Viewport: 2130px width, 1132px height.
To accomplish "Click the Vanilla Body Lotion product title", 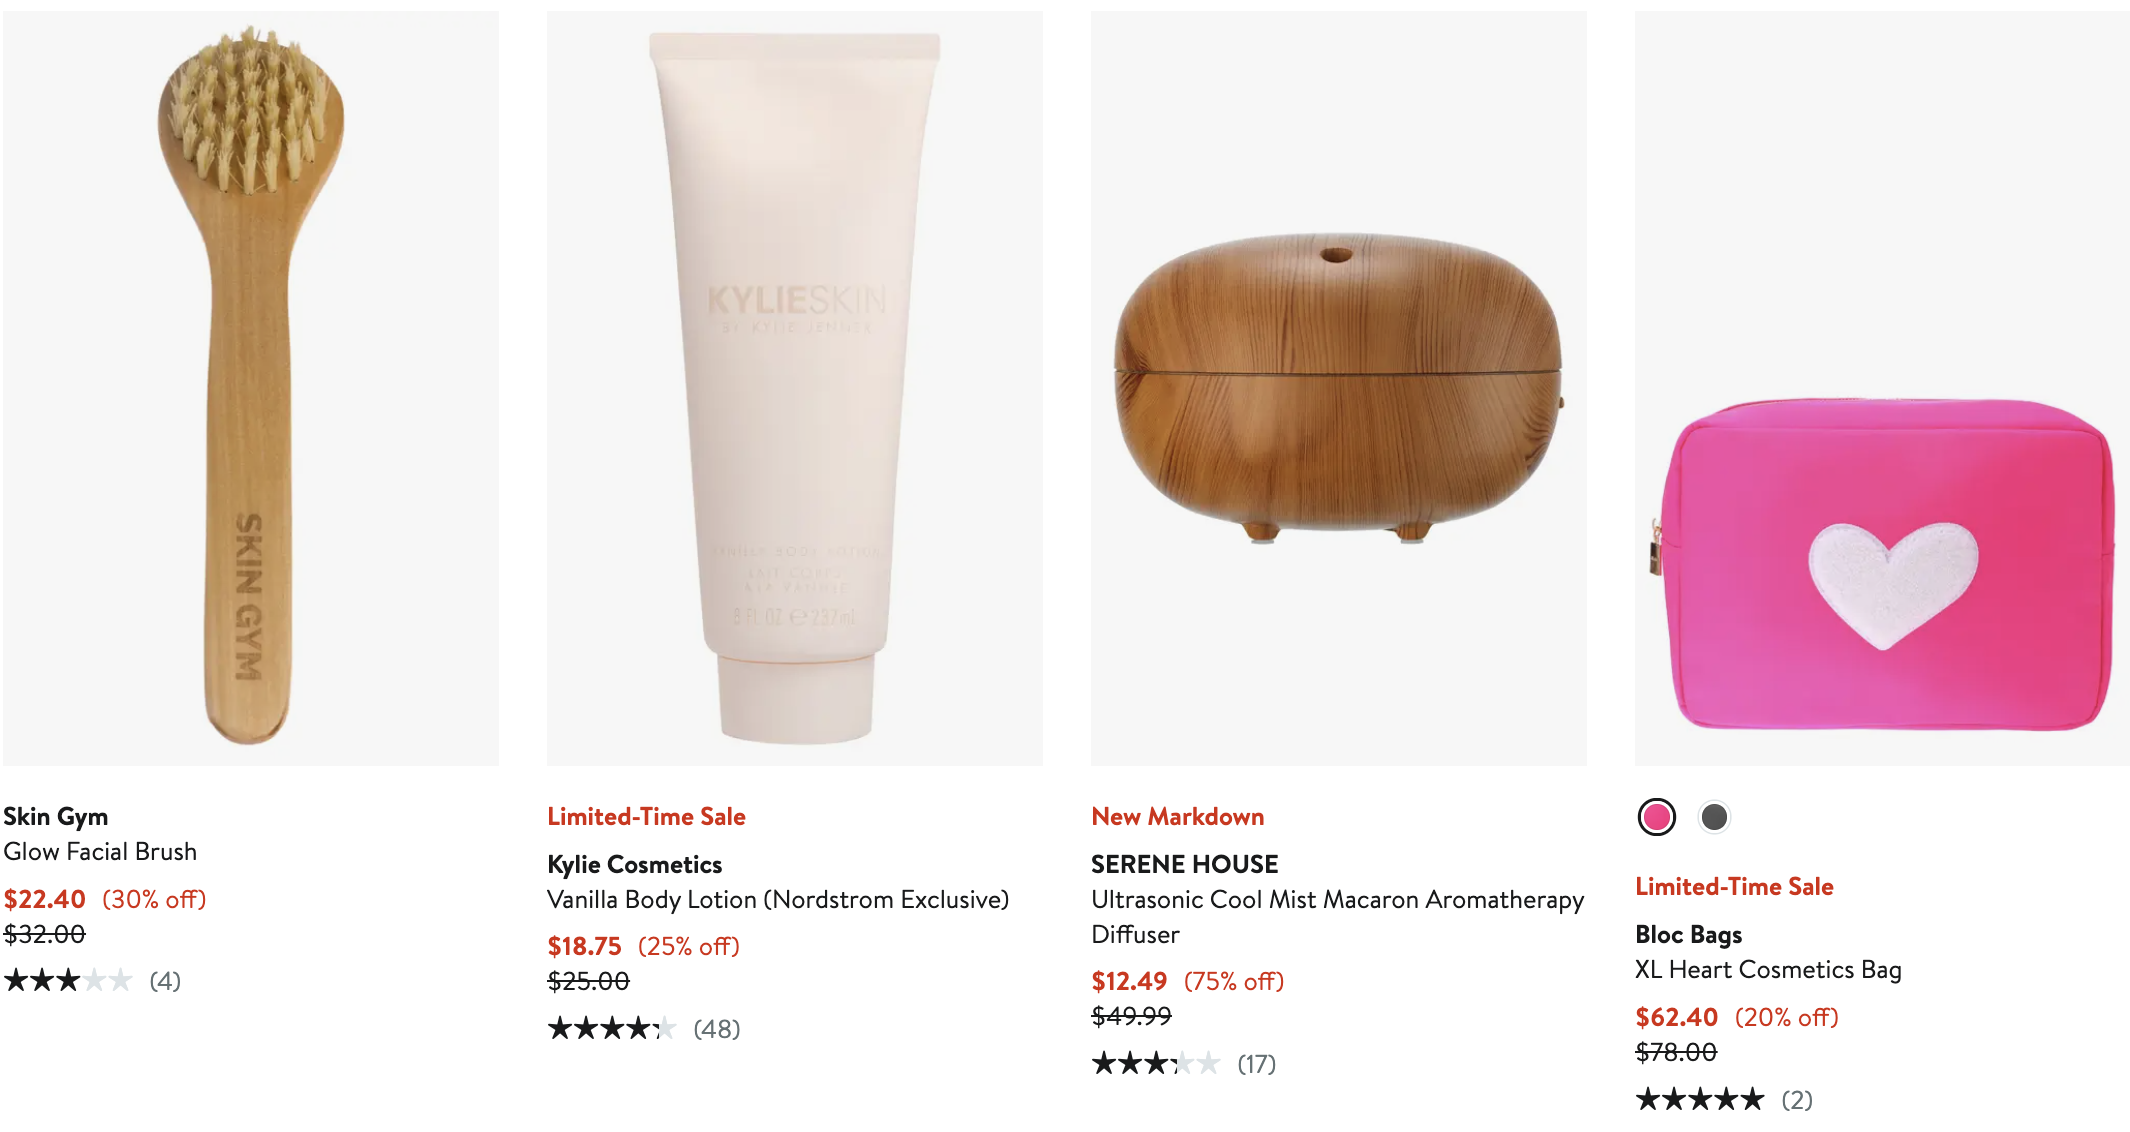I will (778, 900).
